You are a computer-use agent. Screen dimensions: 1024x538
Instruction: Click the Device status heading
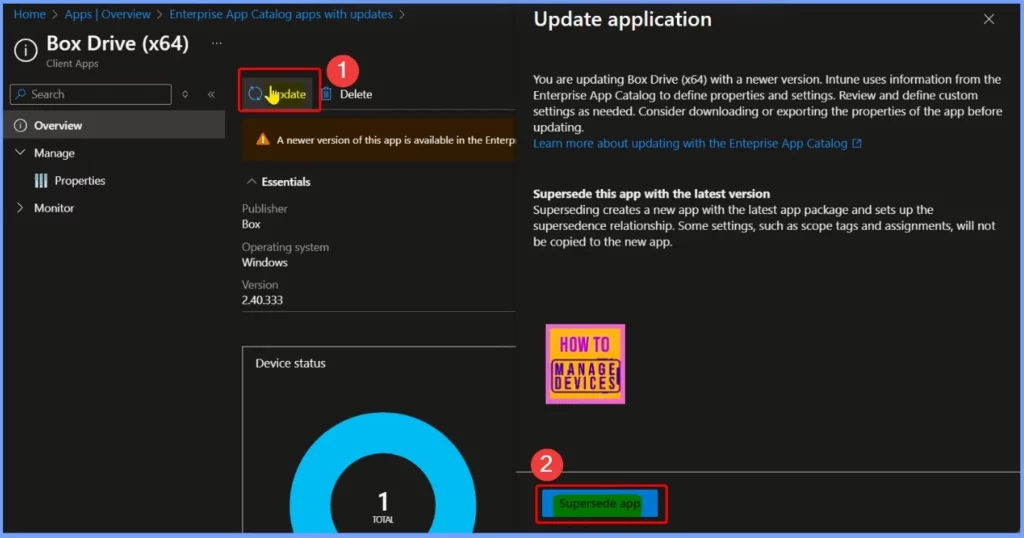tap(290, 363)
